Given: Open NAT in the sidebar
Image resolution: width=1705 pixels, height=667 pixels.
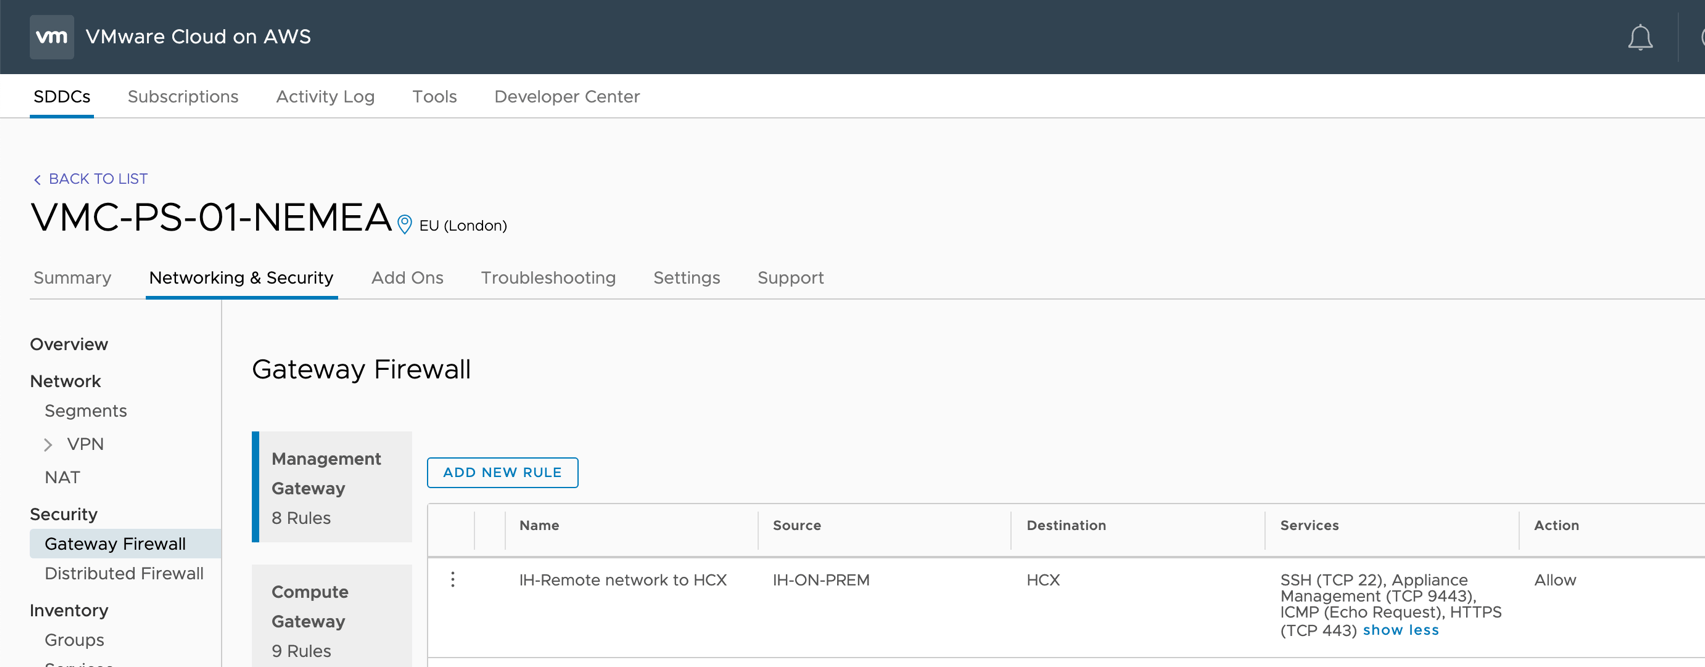Looking at the screenshot, I should (x=62, y=478).
